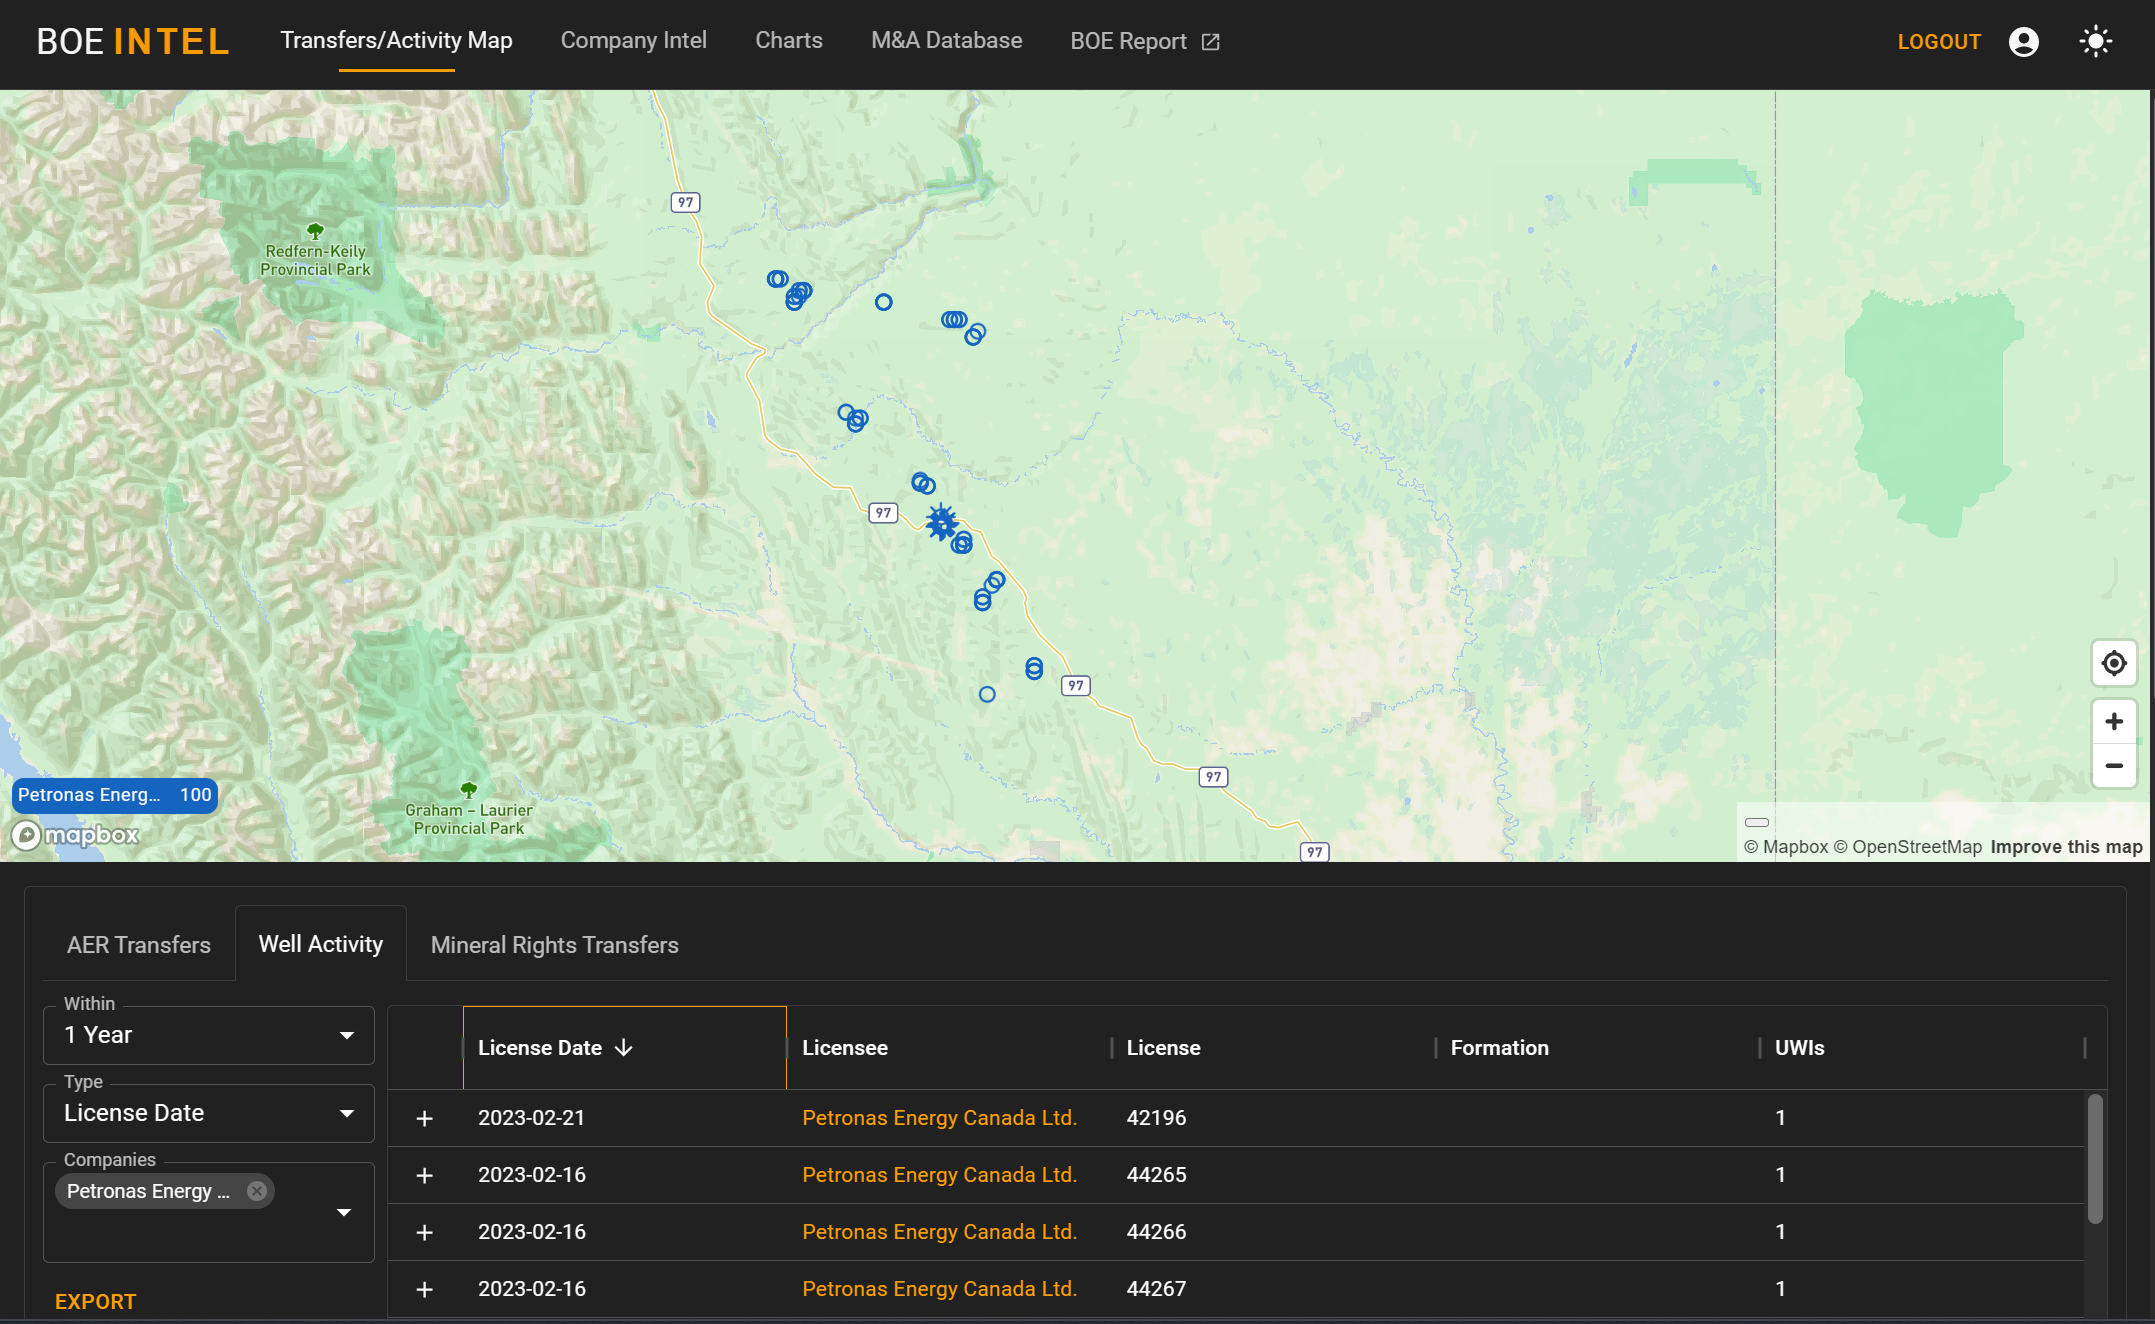Click the Improve this map link
Screen dimensions: 2155x1324
(2066, 847)
